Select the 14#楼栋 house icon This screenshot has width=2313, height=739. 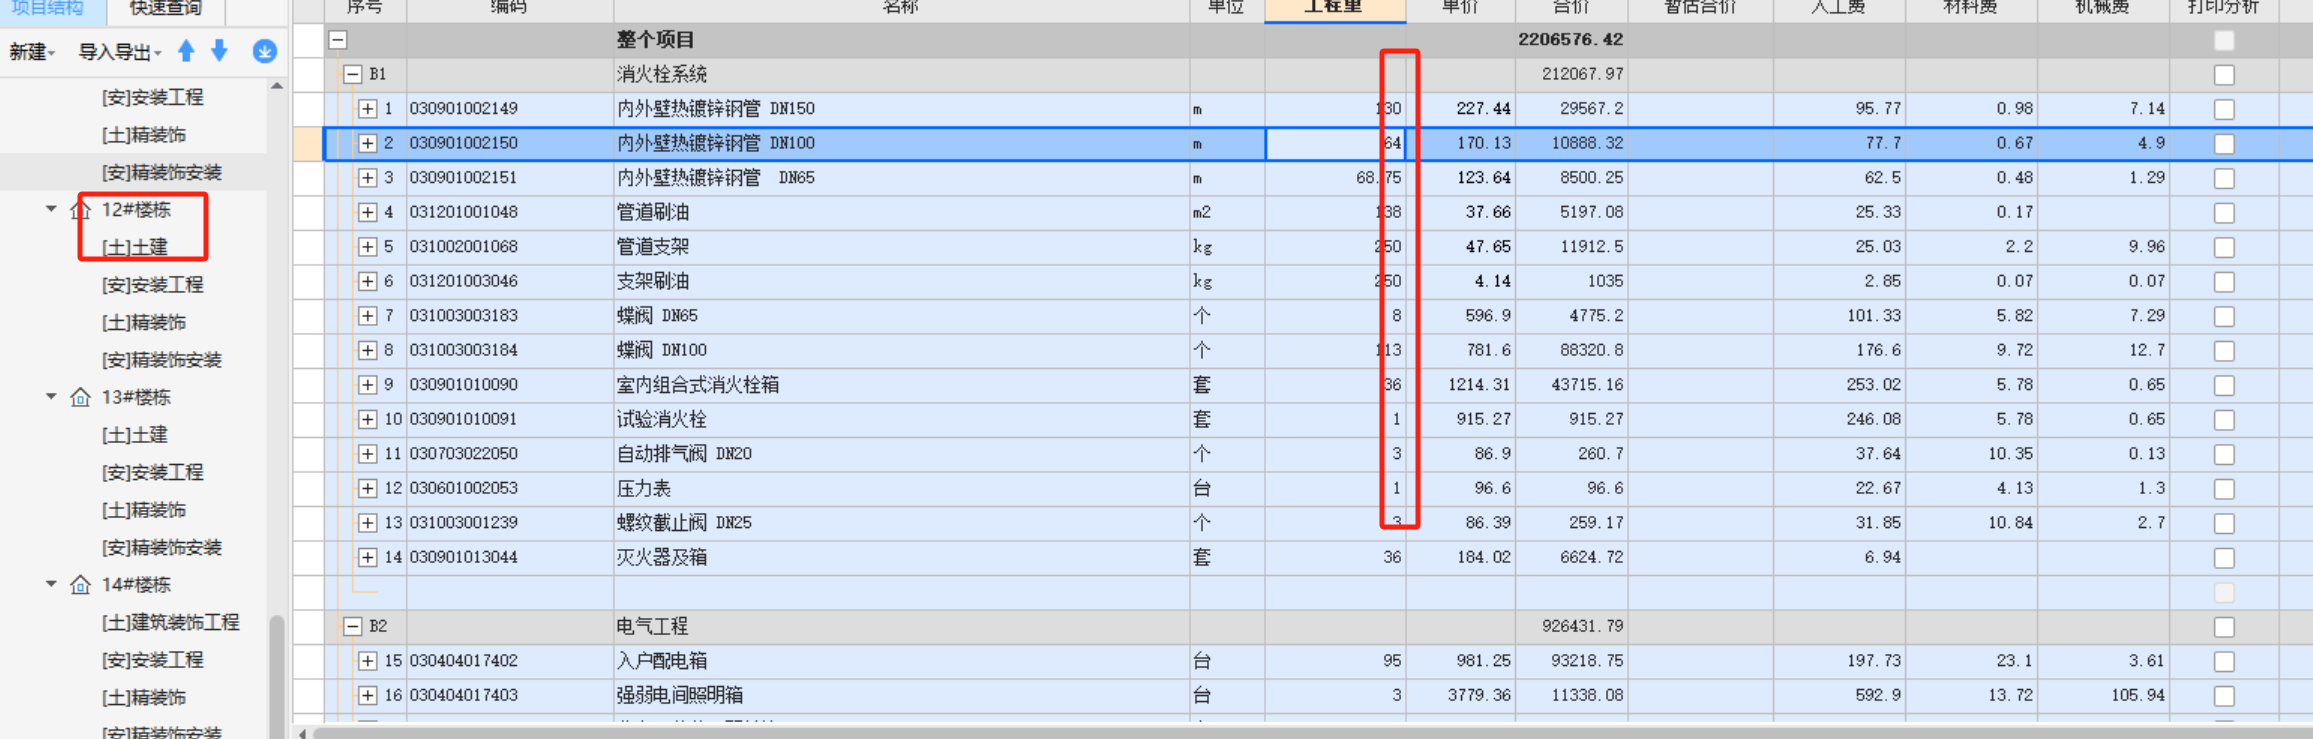81,585
